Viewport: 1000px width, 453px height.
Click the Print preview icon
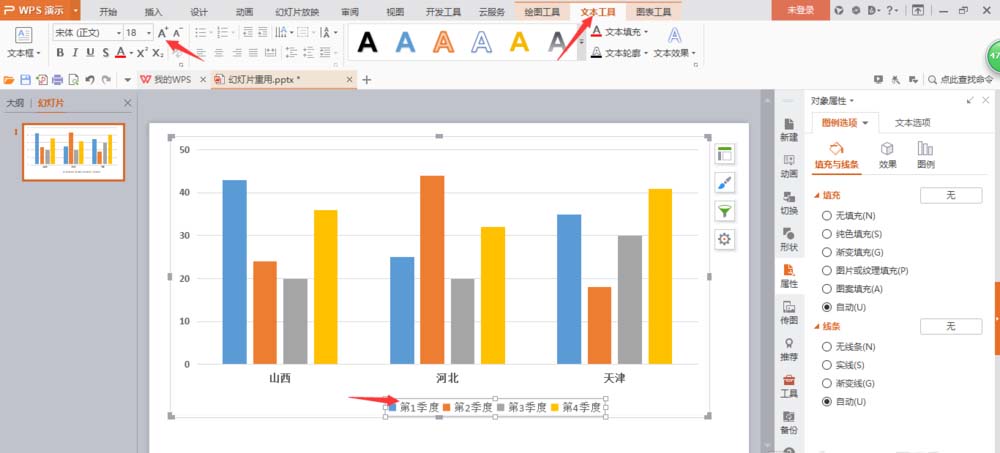73,80
